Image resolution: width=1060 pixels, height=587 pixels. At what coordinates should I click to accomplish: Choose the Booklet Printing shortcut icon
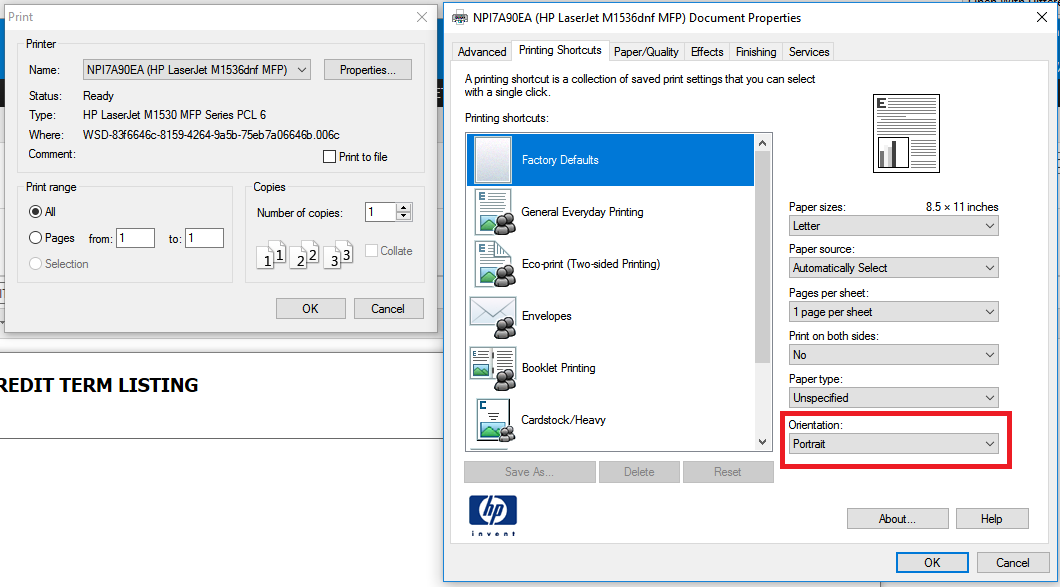click(493, 369)
